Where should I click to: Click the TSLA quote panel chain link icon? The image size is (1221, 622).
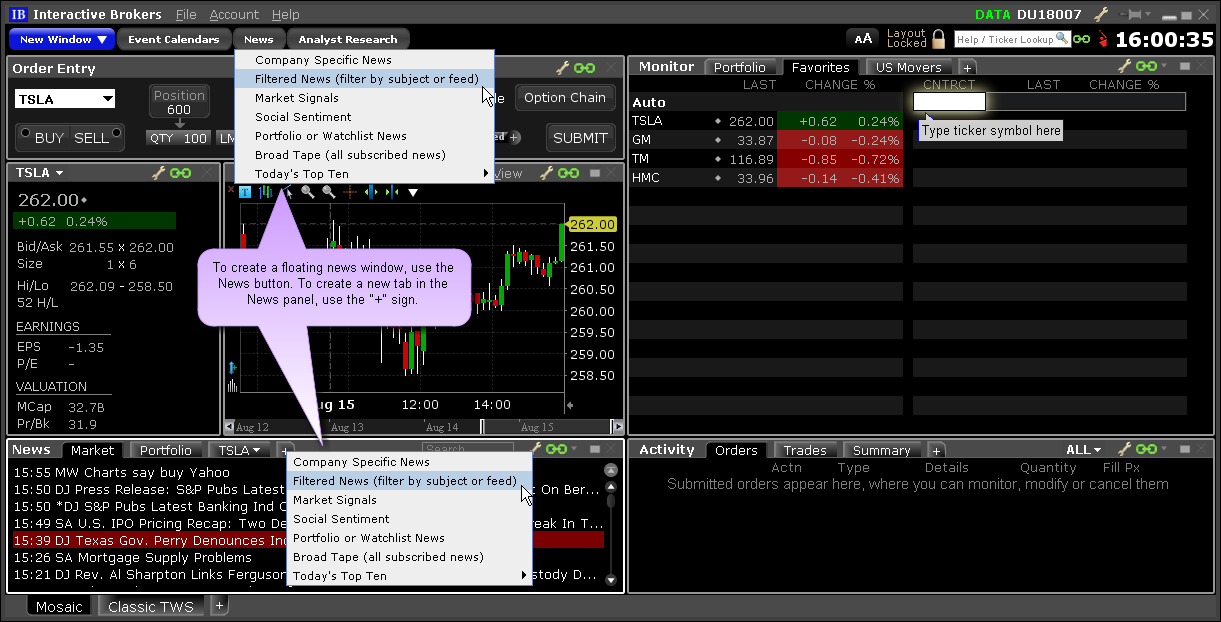(x=180, y=173)
